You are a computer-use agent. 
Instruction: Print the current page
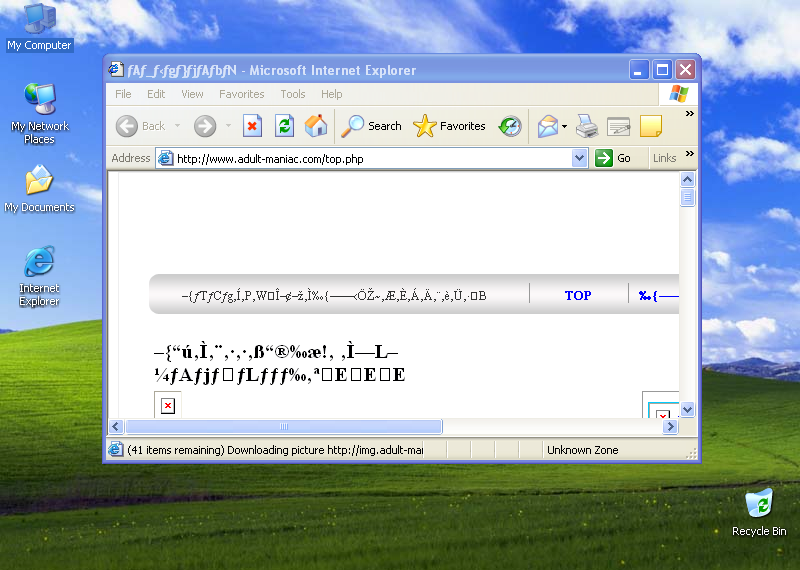[587, 126]
